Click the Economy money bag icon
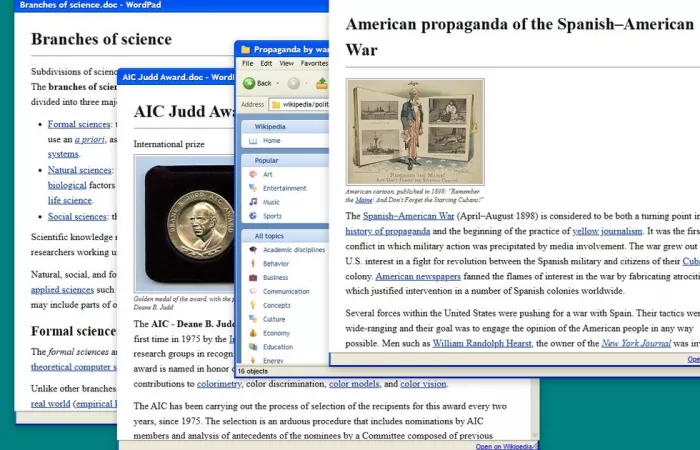Image resolution: width=700 pixels, height=450 pixels. (253, 333)
